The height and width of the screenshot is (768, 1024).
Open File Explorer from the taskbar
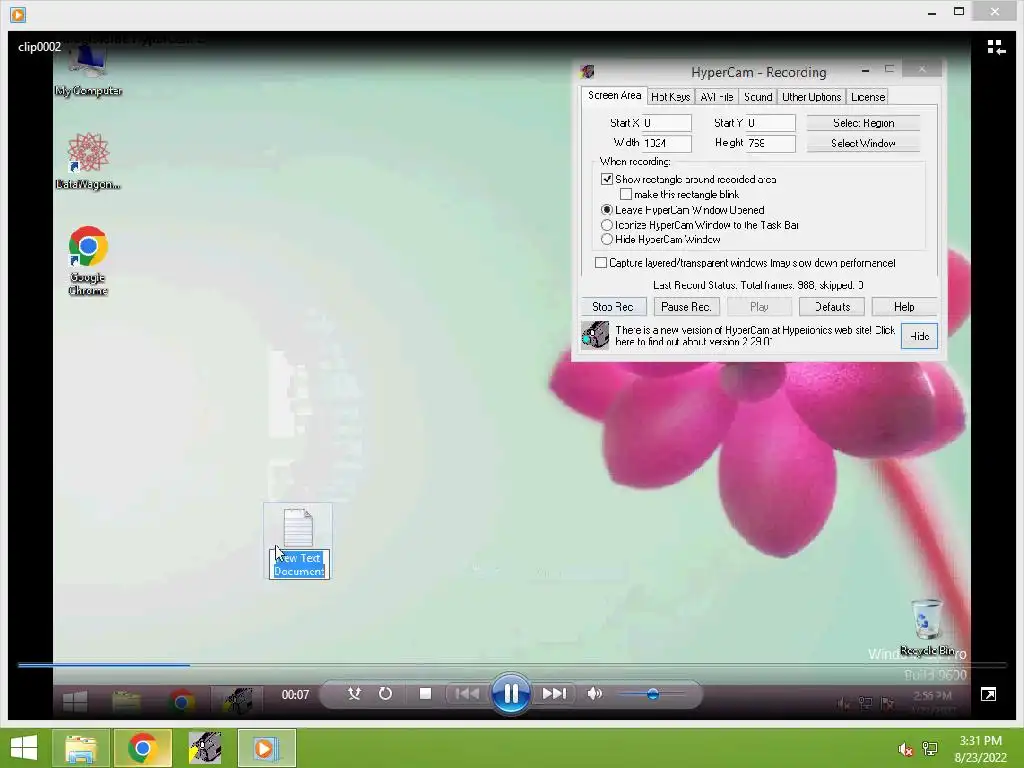pos(80,748)
